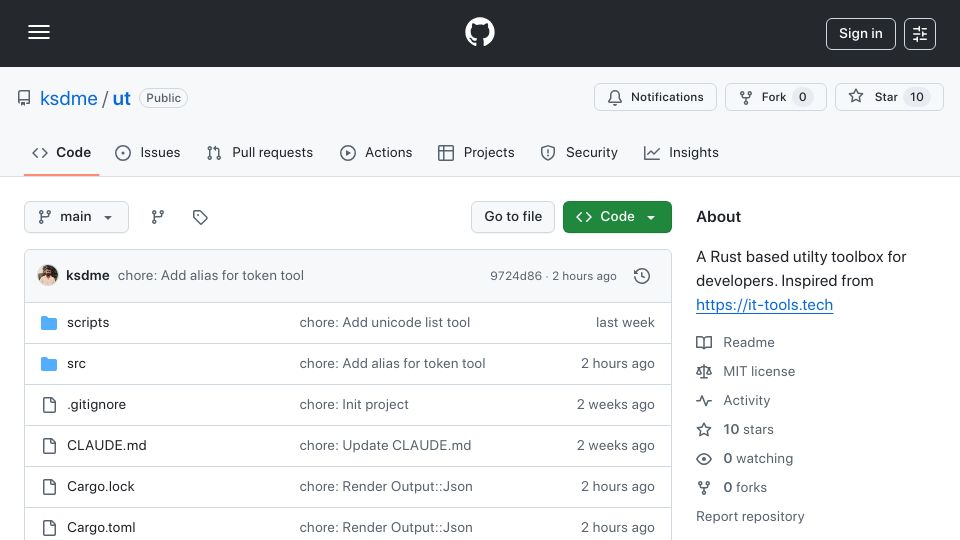Screen dimensions: 960x540
Task: Star the repository
Action: pyautogui.click(x=889, y=97)
